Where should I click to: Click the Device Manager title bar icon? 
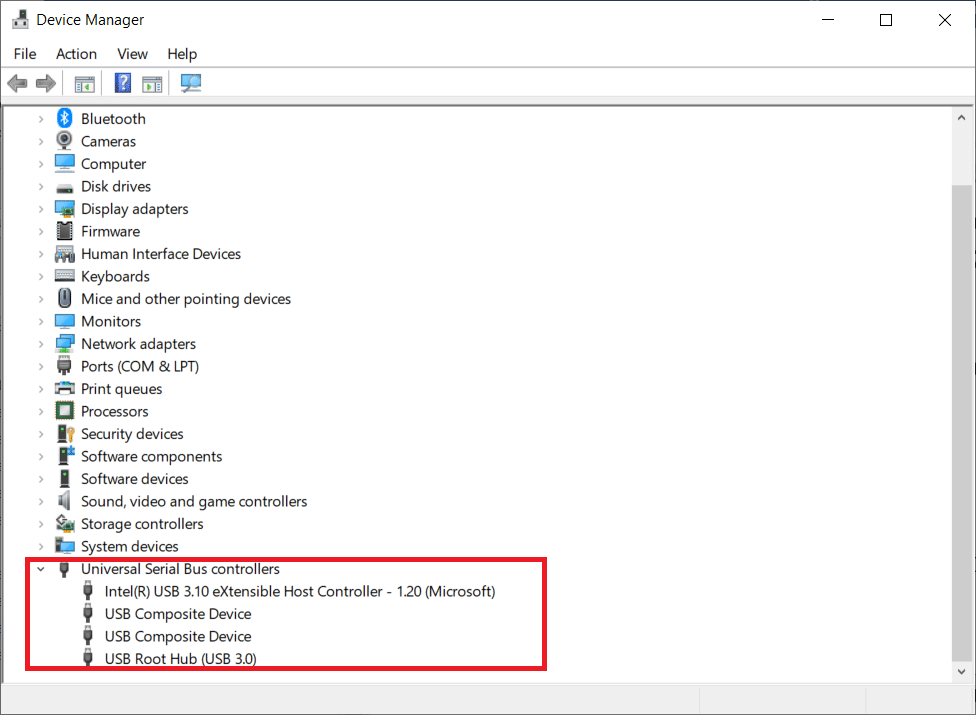[x=21, y=19]
